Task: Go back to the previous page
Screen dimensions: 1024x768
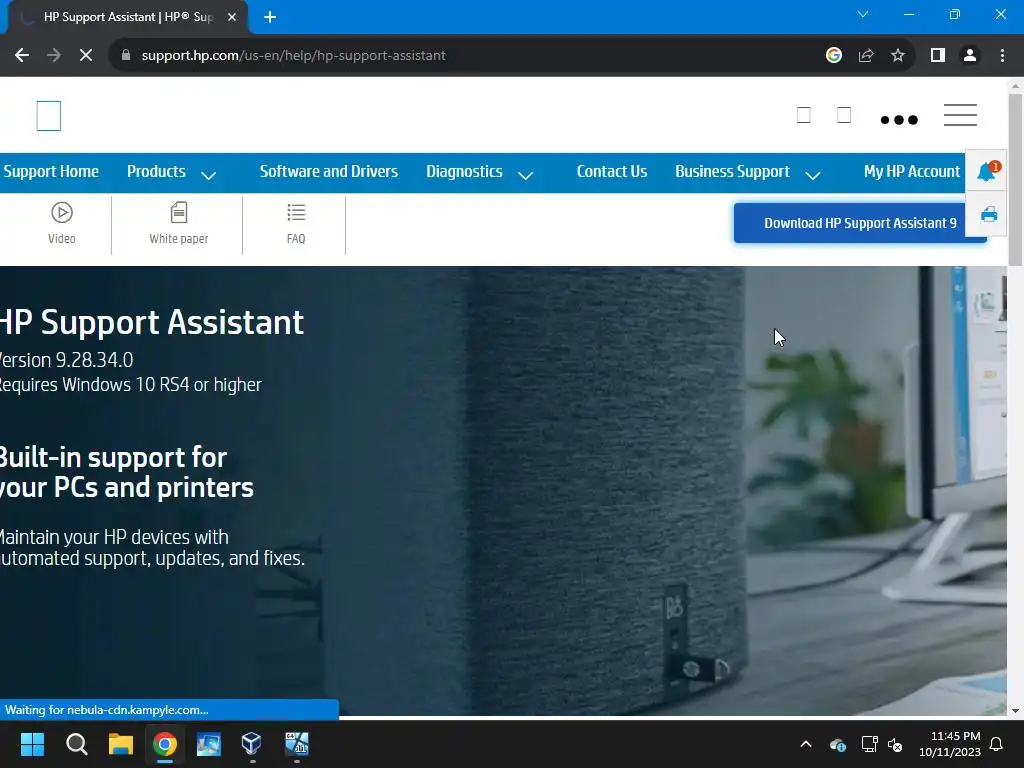Action: coord(22,56)
